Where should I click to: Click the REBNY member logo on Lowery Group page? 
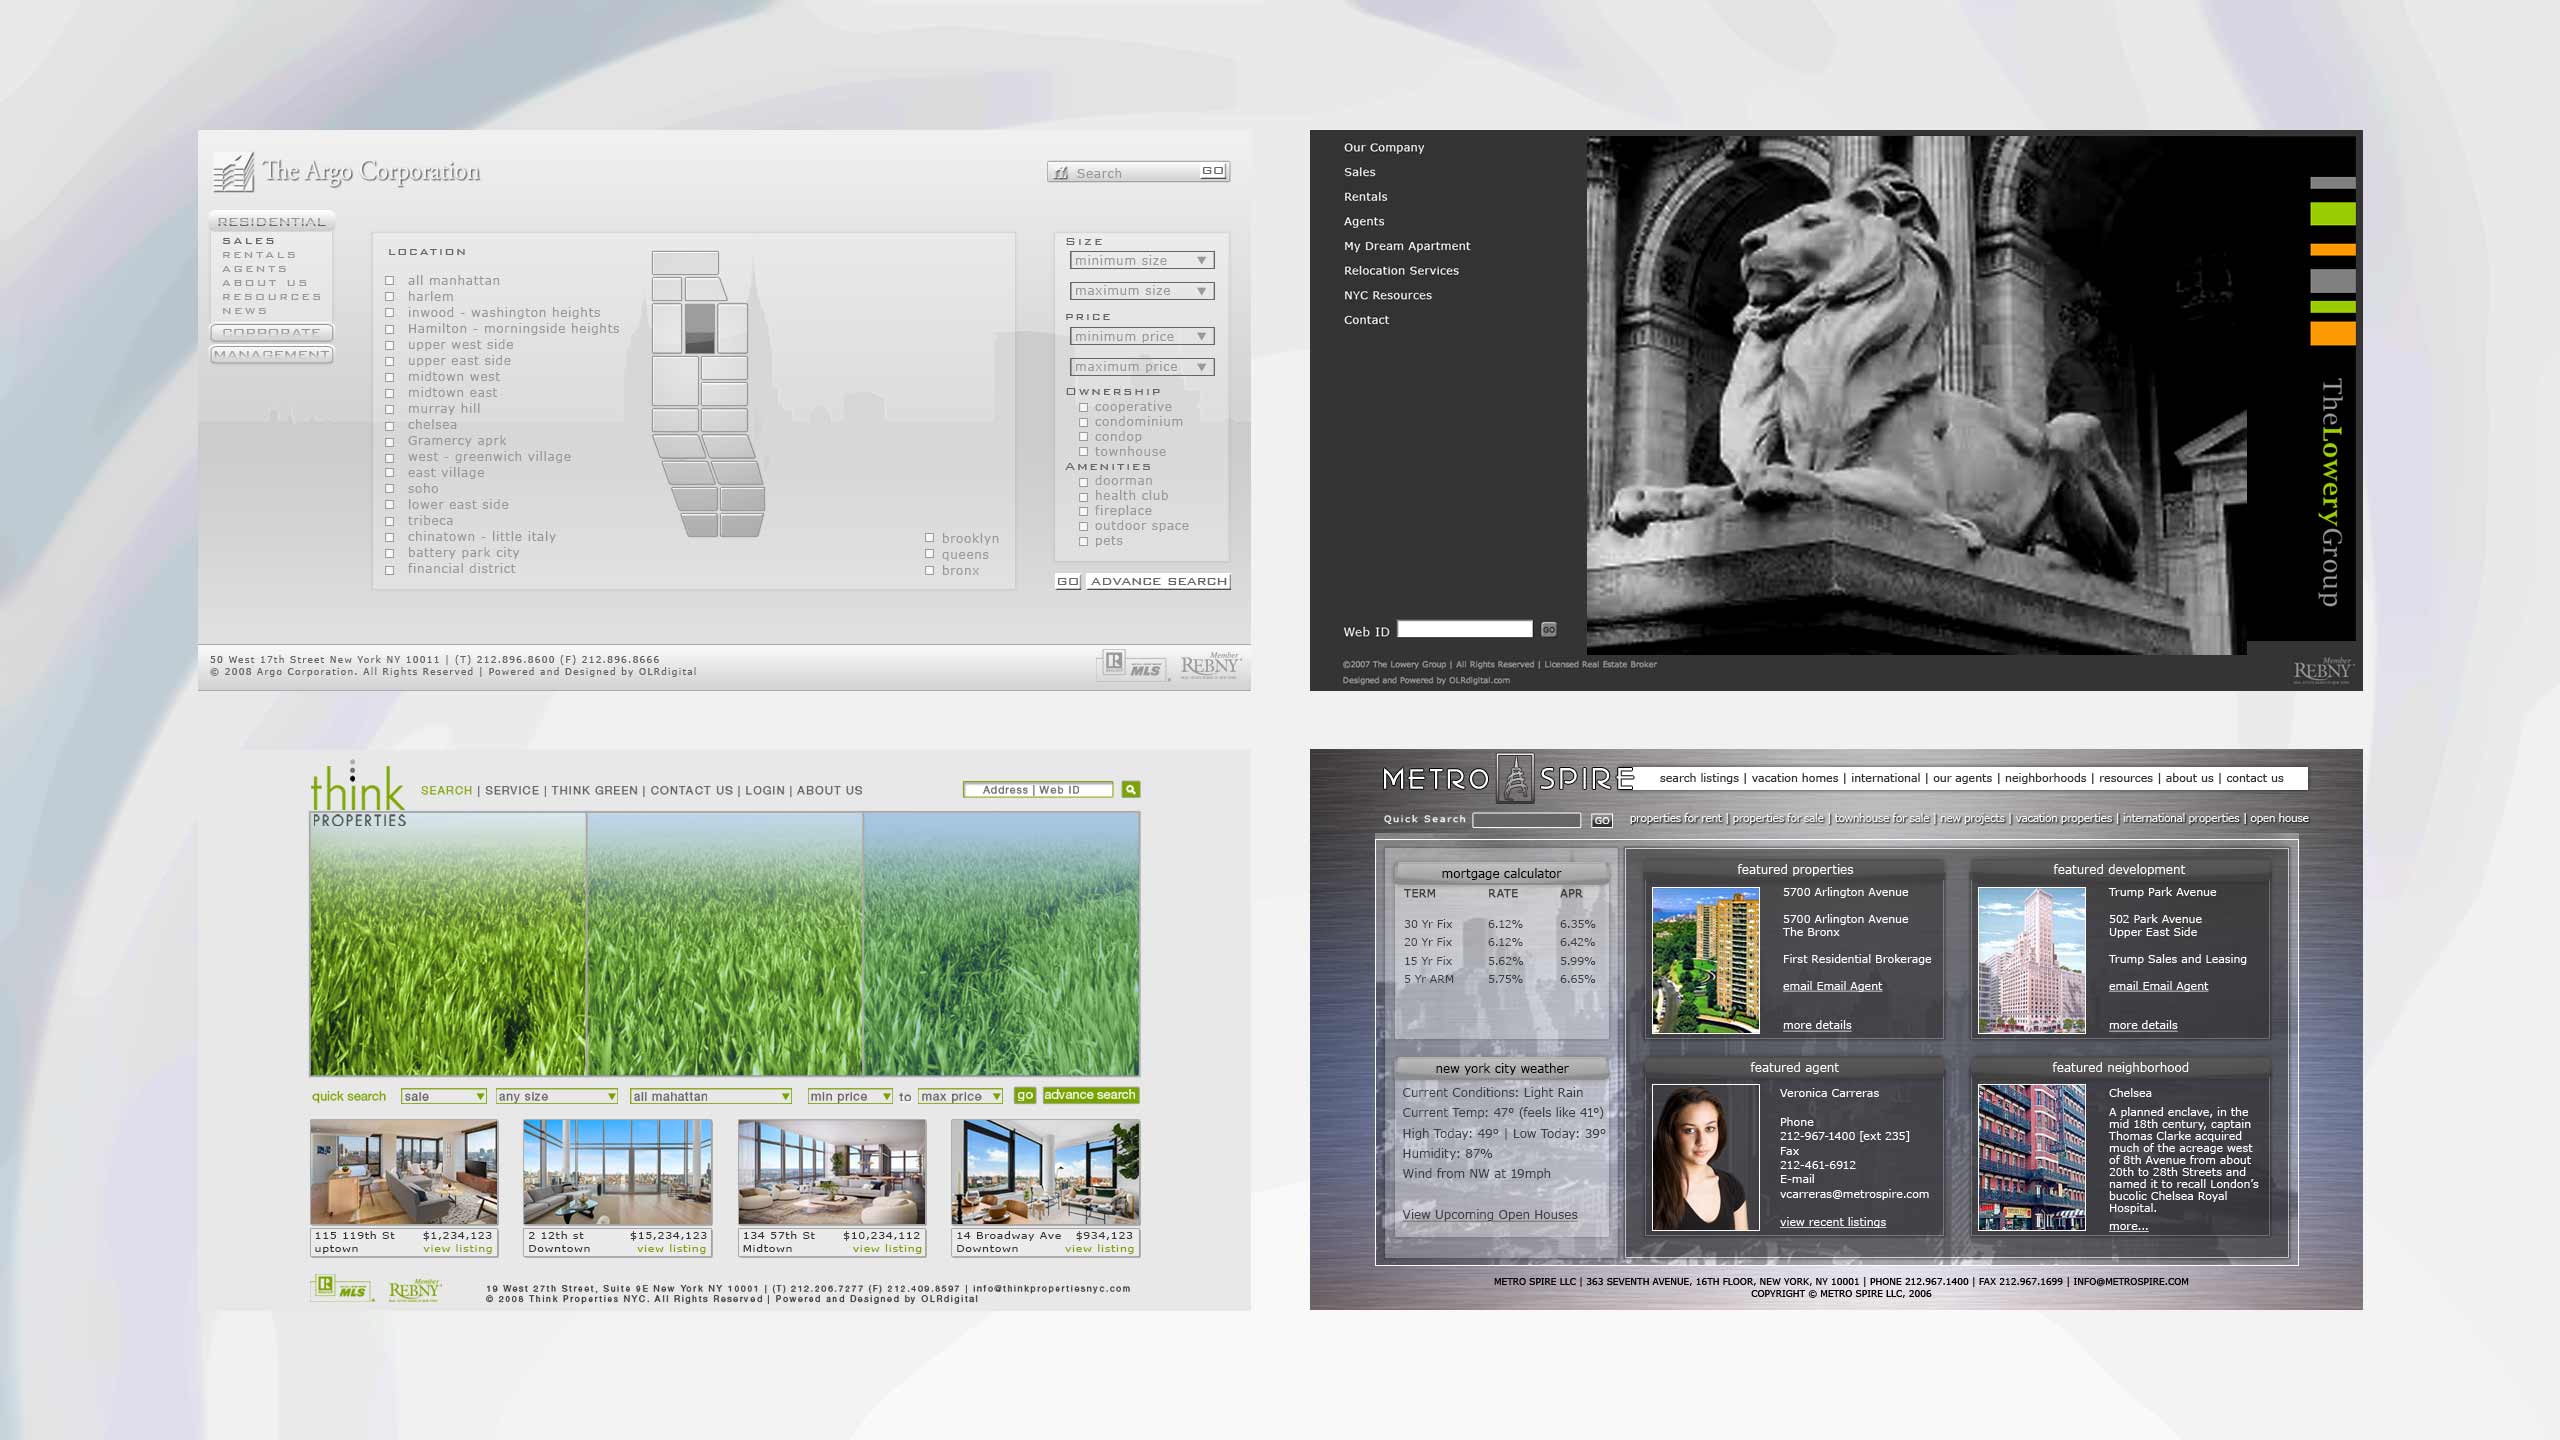(x=2322, y=670)
